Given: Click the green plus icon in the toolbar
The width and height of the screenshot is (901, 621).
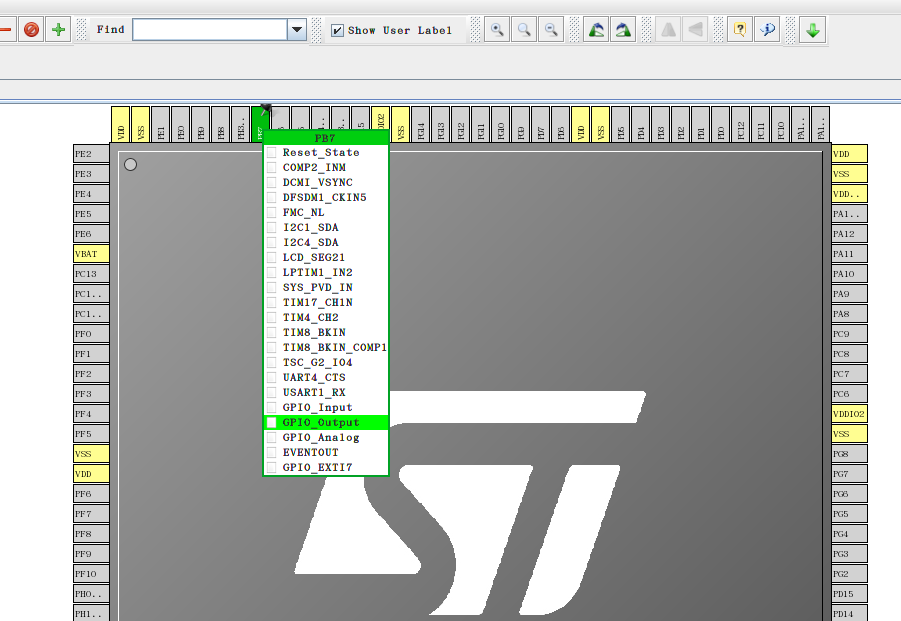Looking at the screenshot, I should [x=59, y=29].
